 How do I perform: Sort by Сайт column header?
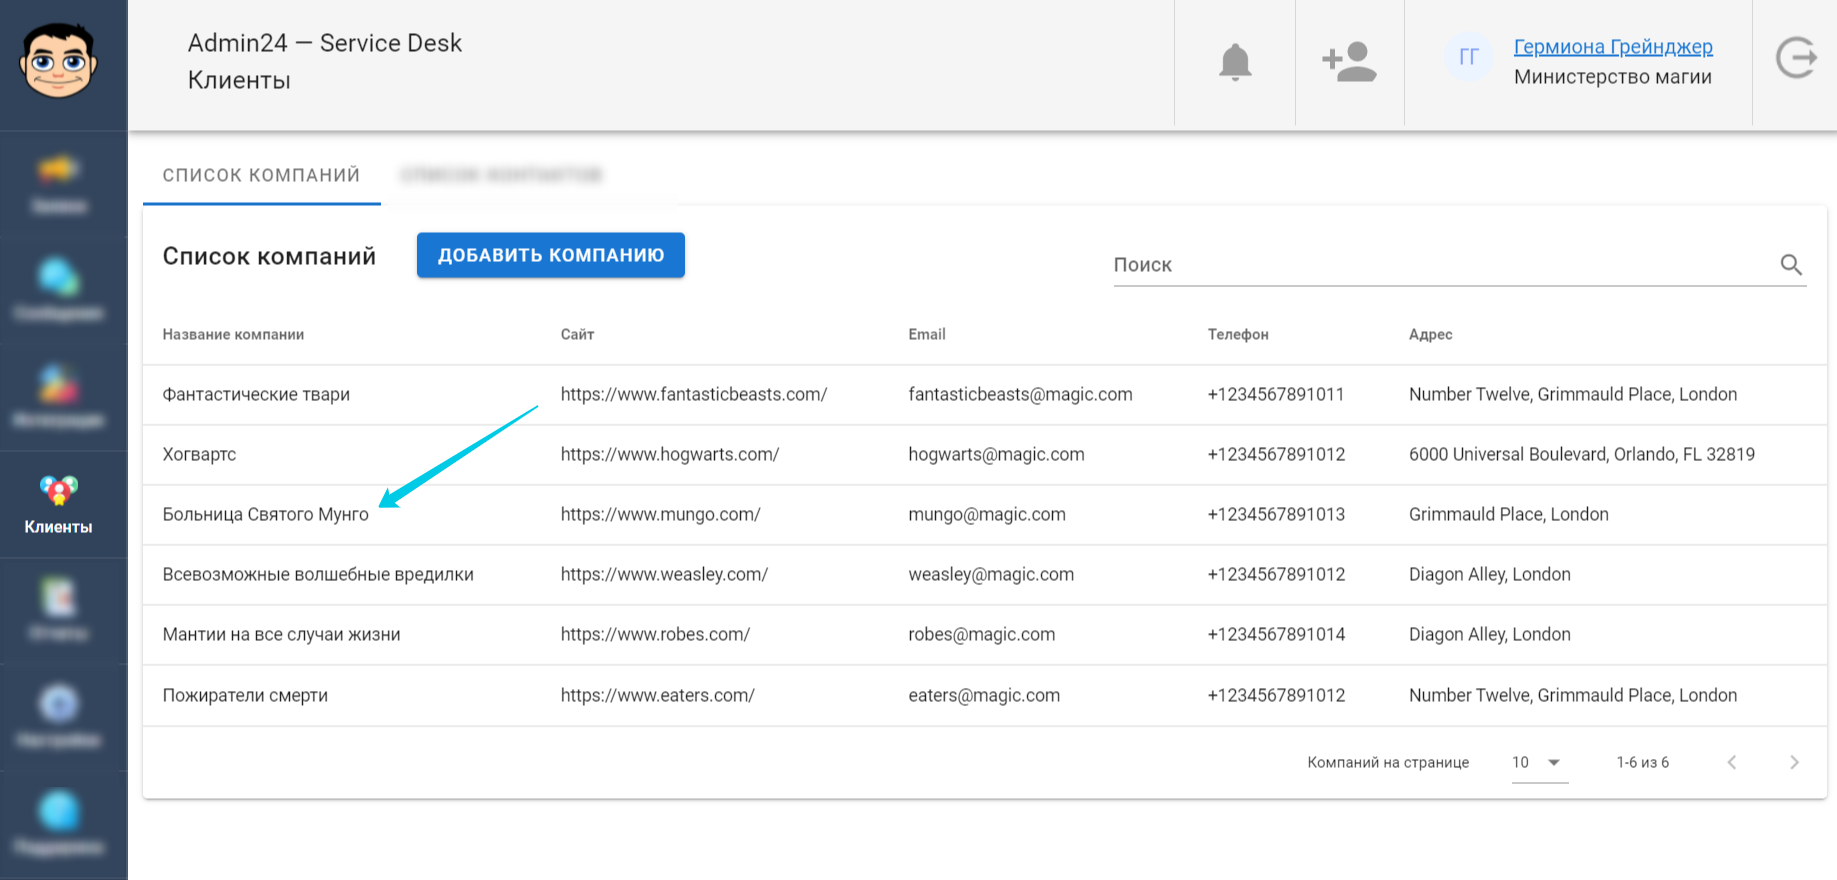tap(577, 335)
